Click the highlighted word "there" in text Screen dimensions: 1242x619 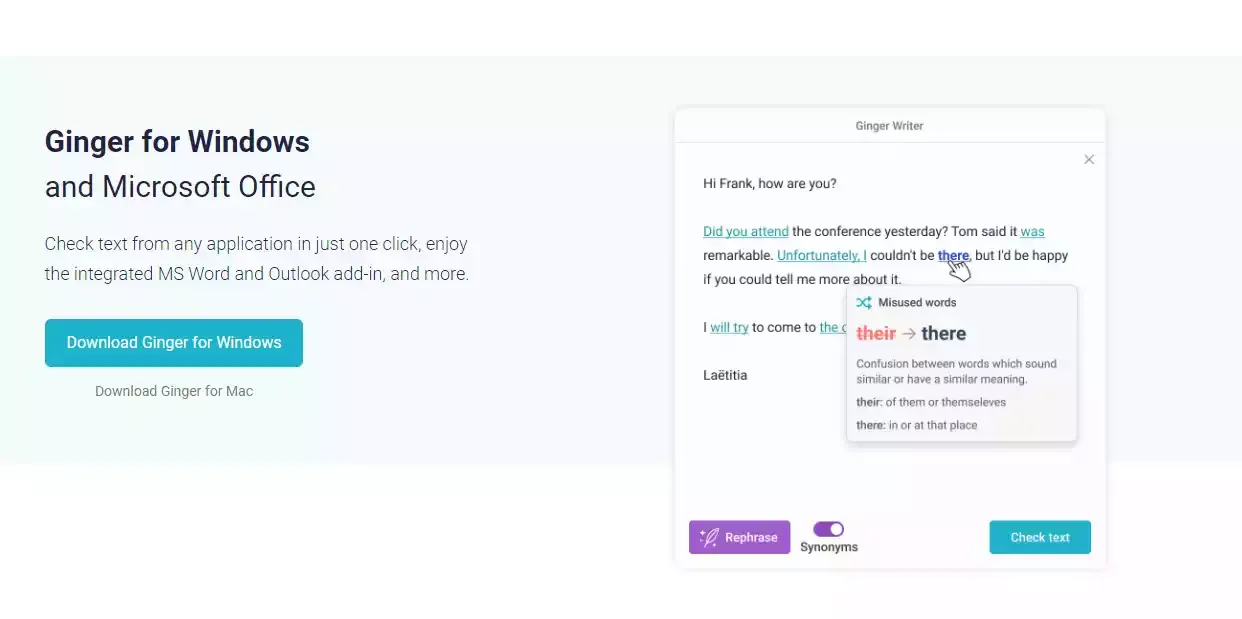[953, 255]
